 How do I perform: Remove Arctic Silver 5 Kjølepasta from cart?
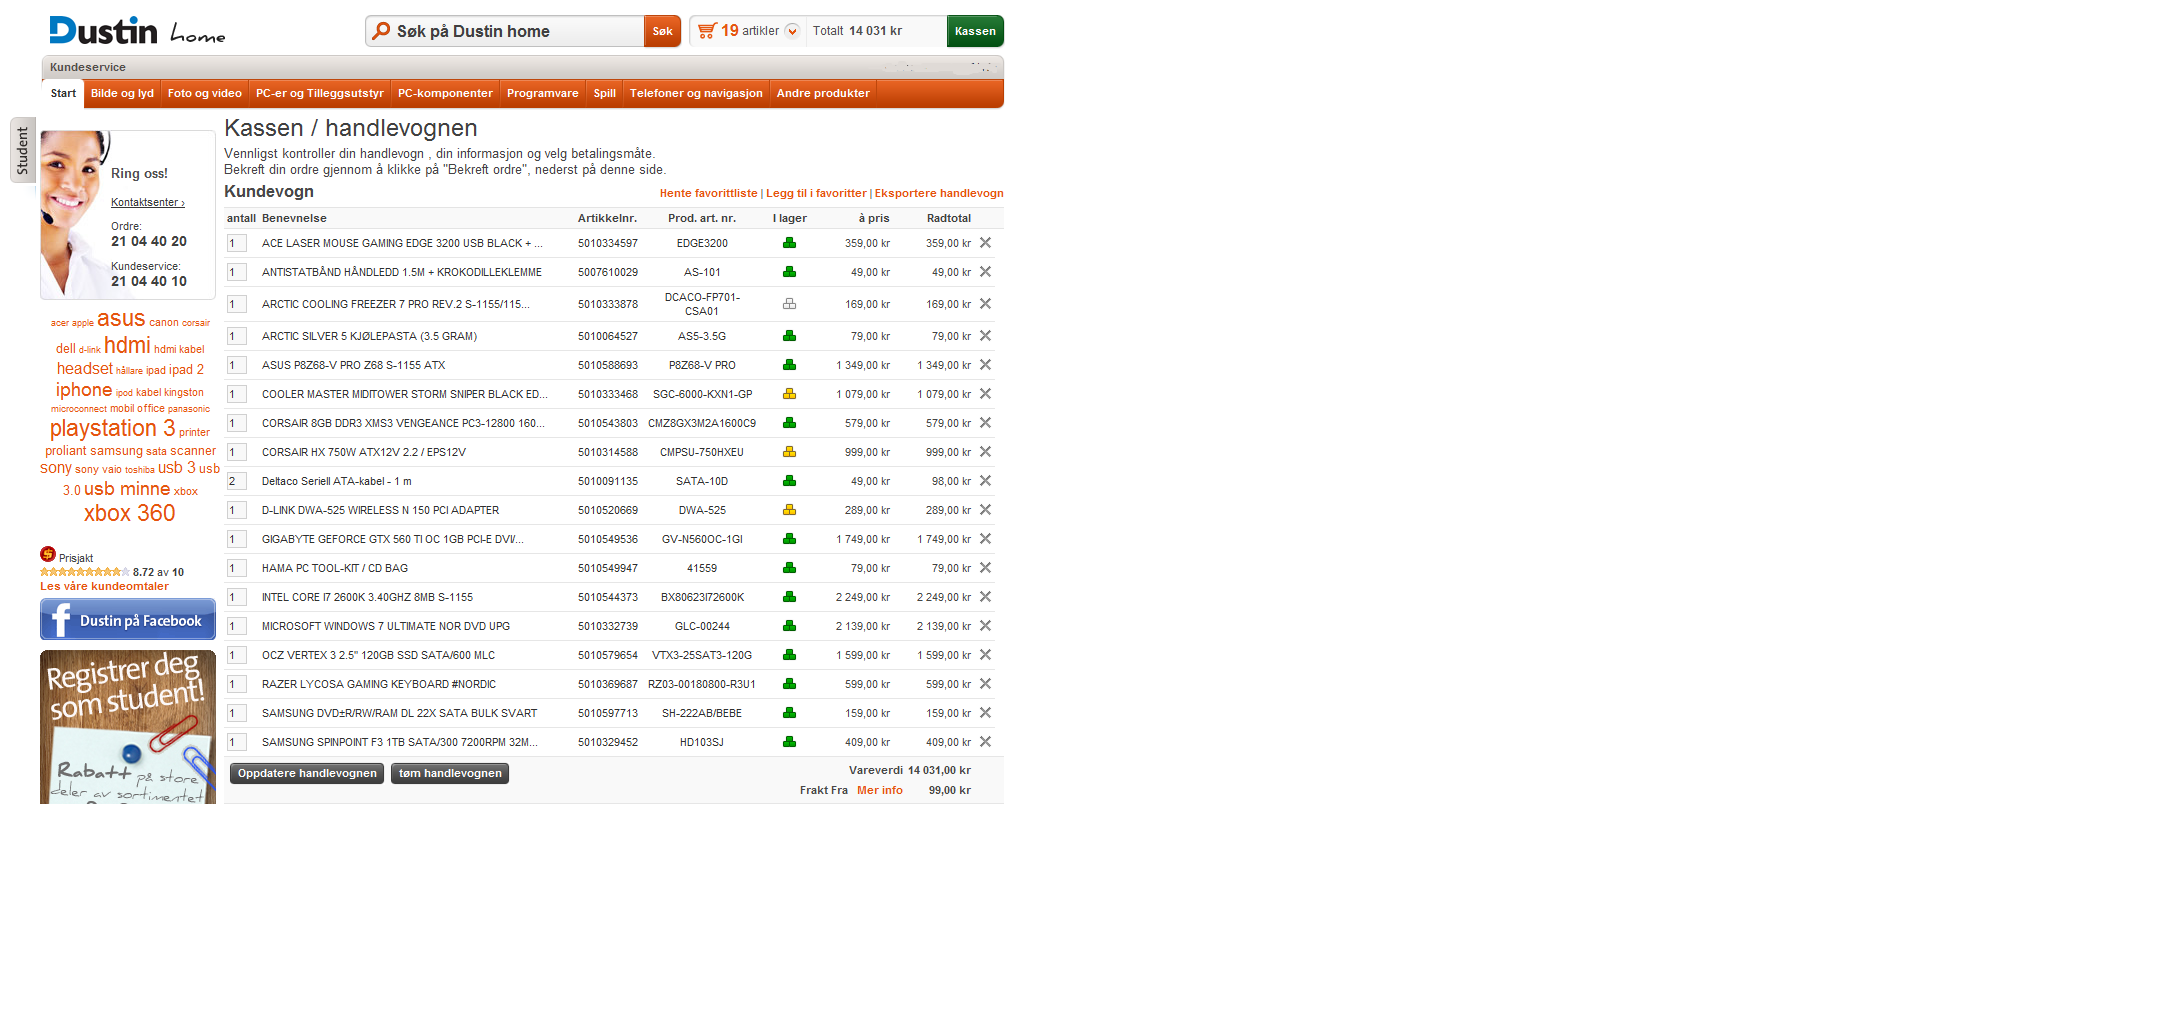[x=985, y=336]
